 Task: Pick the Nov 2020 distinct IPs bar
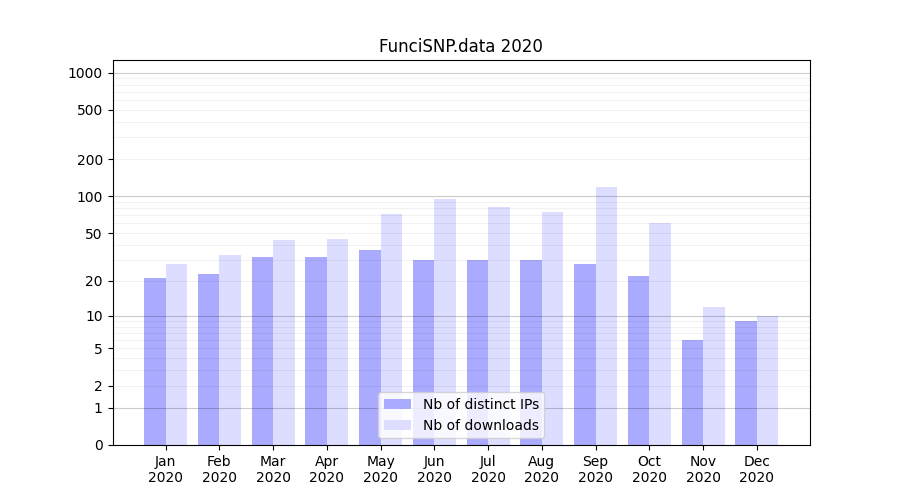(x=692, y=392)
